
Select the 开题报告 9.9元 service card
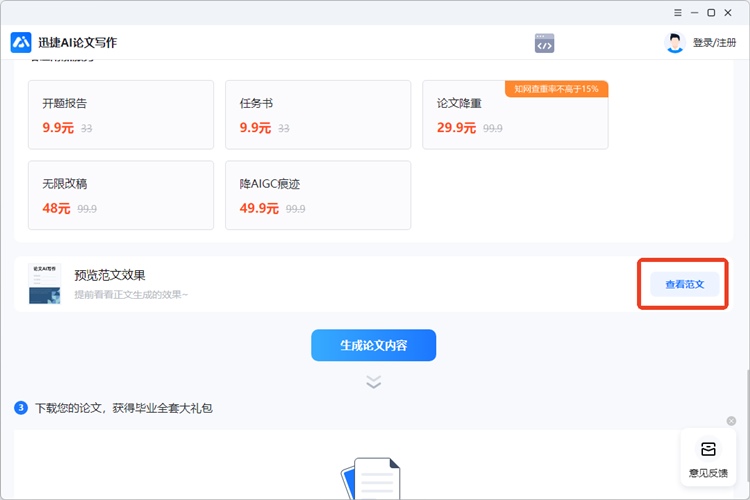click(x=121, y=115)
